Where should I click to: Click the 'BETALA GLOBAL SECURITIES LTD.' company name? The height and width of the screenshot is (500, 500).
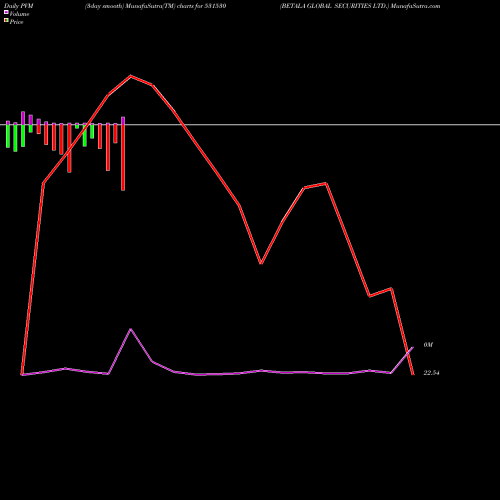click(334, 6)
